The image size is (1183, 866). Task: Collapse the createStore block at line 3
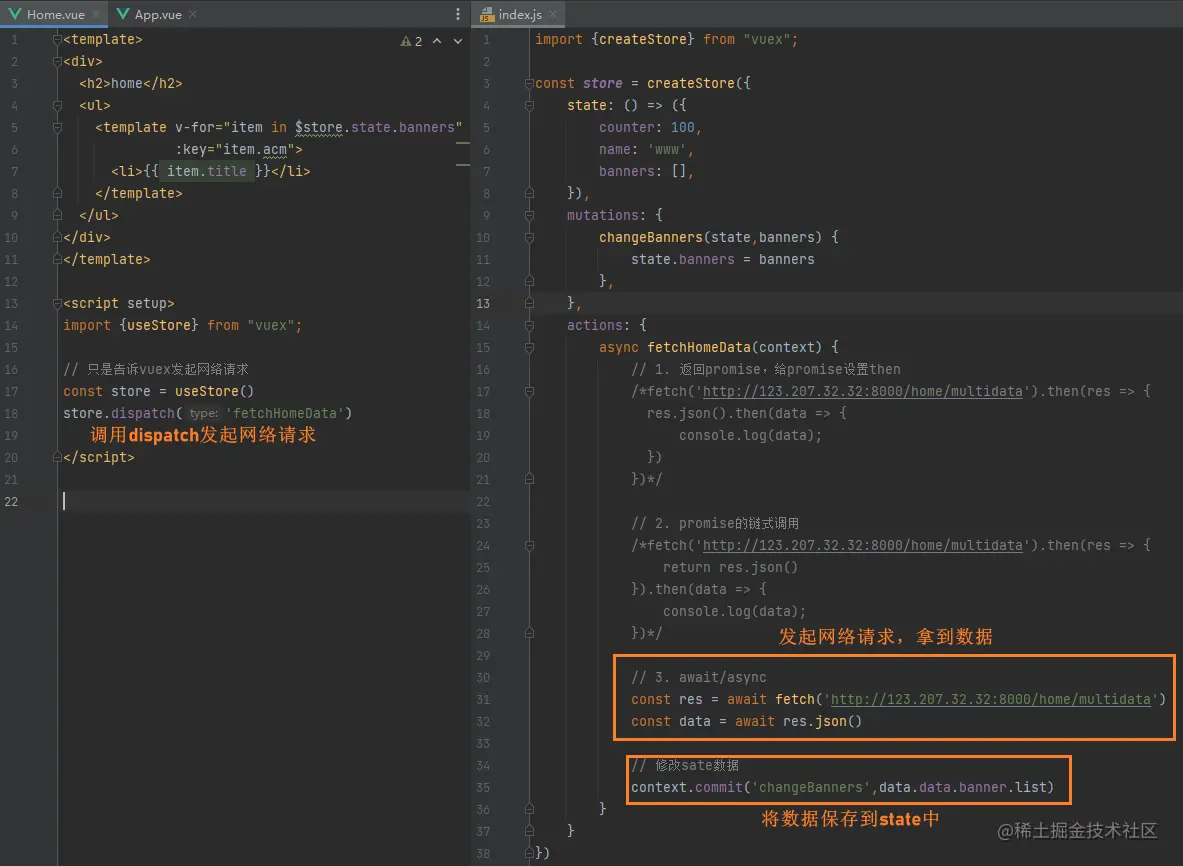tap(529, 84)
